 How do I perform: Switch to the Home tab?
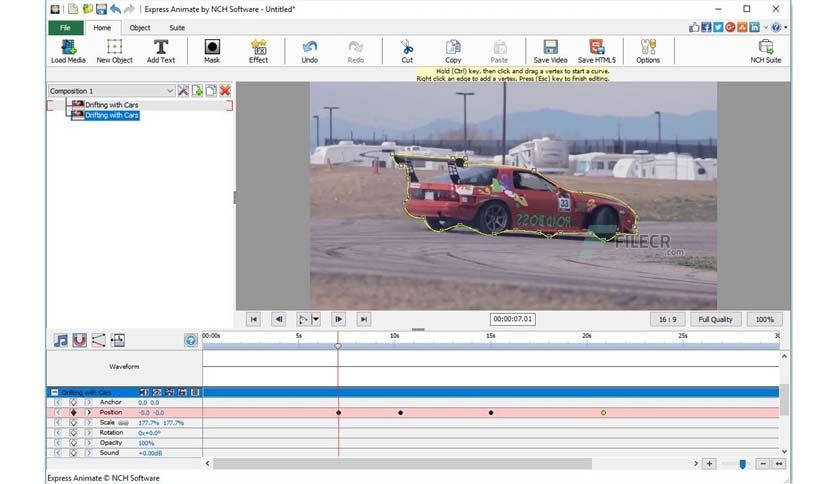102,28
